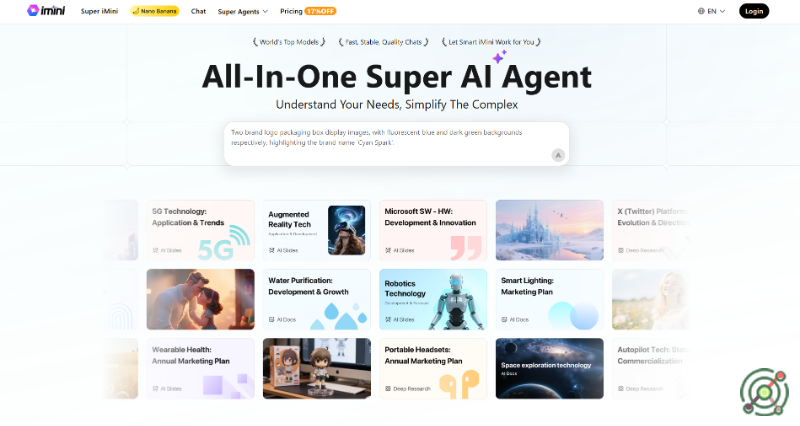
Task: Submit the prompt with the send arrow
Action: click(558, 155)
